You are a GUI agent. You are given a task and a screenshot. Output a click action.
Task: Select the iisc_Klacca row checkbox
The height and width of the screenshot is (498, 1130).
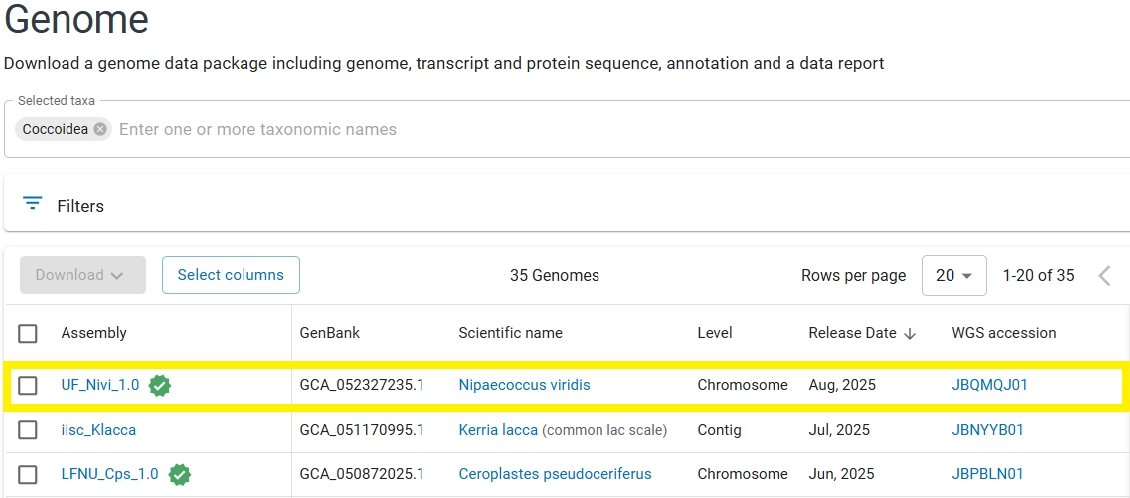(28, 430)
